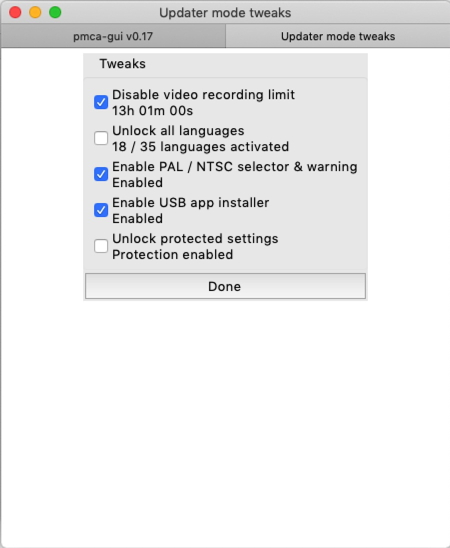
Task: Click the Enable USB app installer label
Action: (x=191, y=203)
